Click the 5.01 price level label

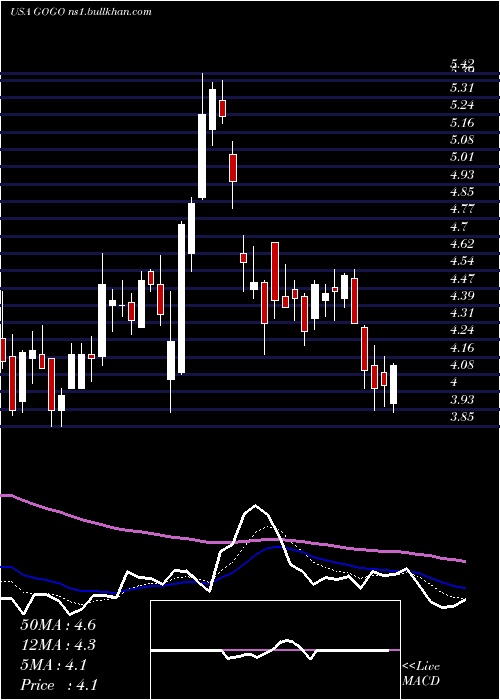point(462,157)
